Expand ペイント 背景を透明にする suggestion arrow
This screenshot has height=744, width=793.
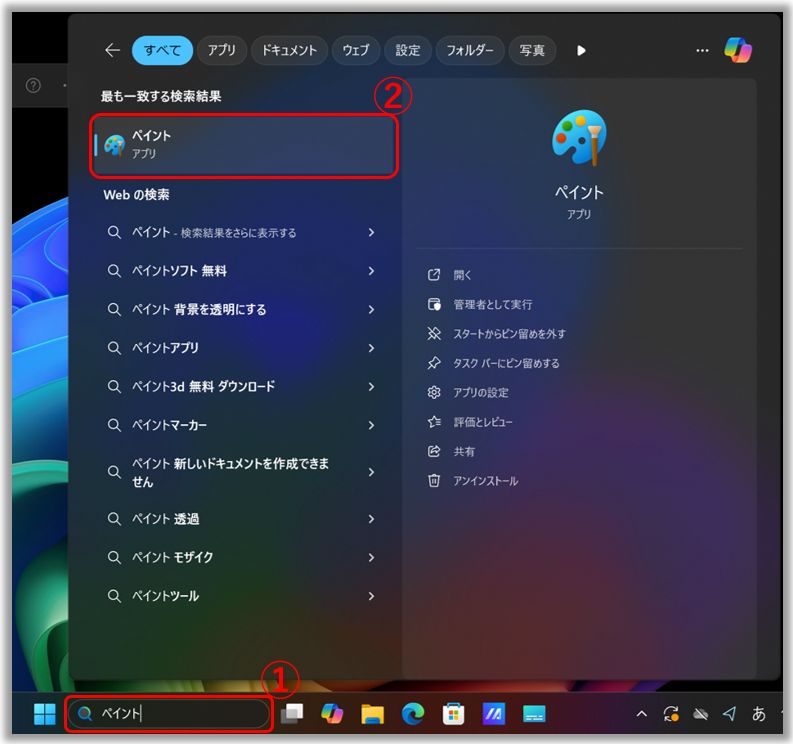371,310
